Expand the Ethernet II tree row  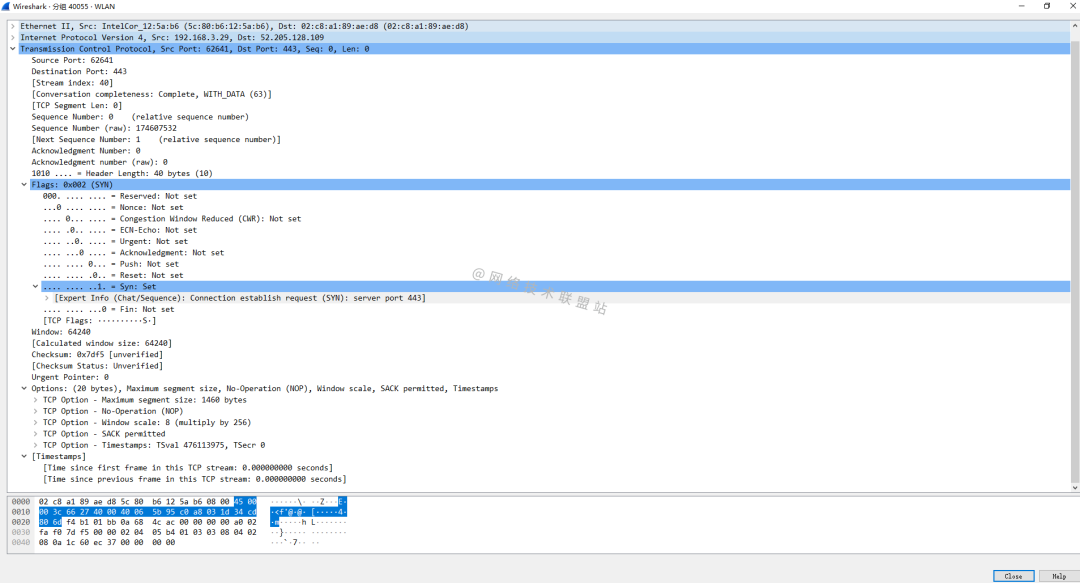point(13,26)
